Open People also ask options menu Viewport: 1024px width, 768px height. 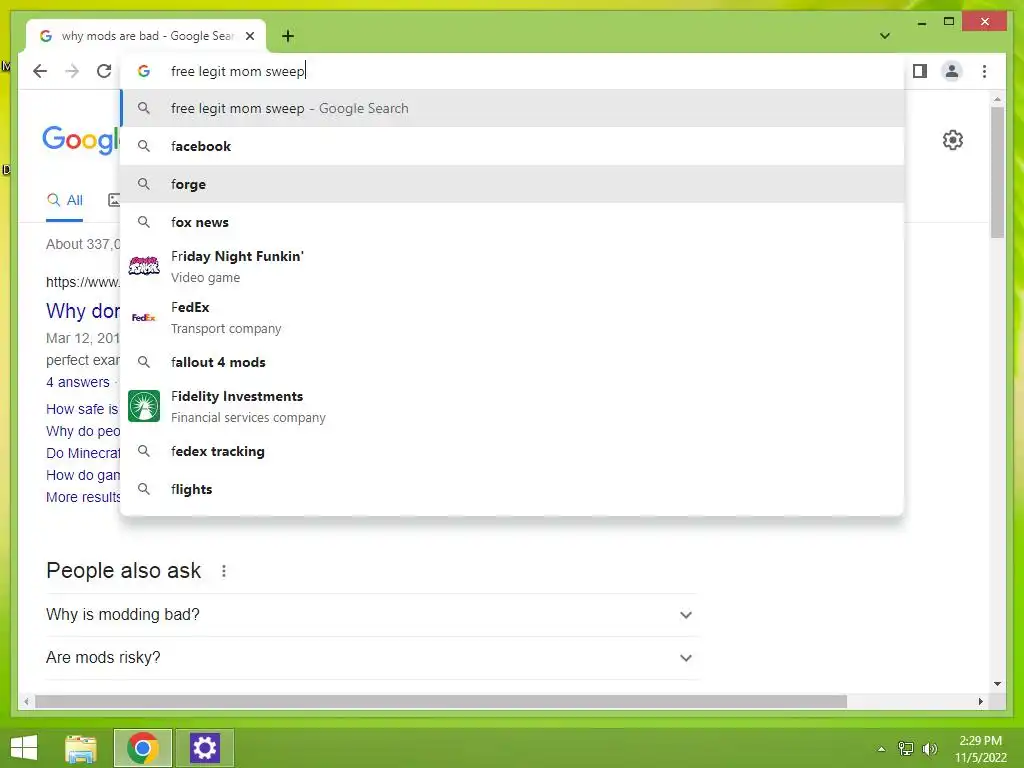(224, 571)
